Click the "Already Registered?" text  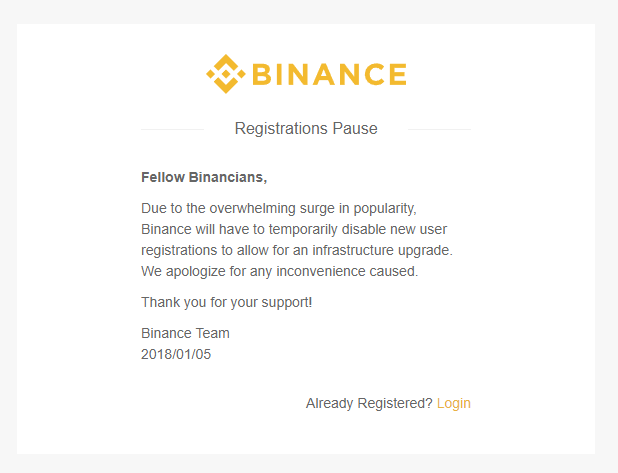click(369, 403)
